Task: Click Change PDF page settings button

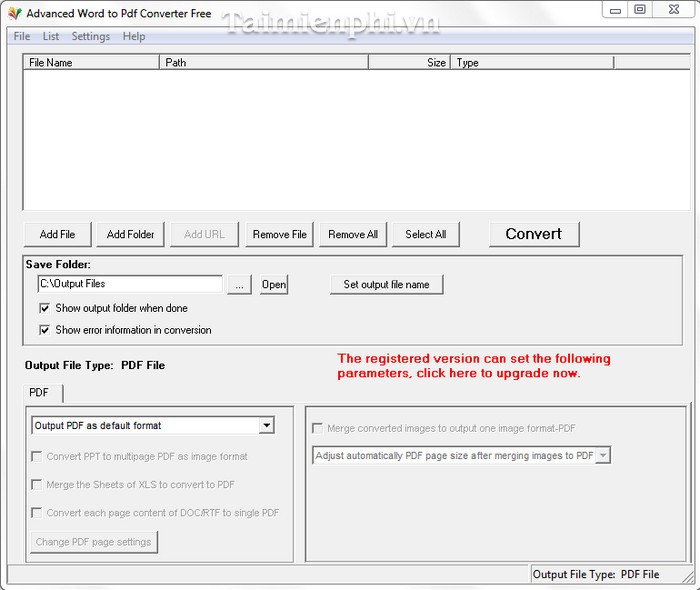Action: coord(94,542)
